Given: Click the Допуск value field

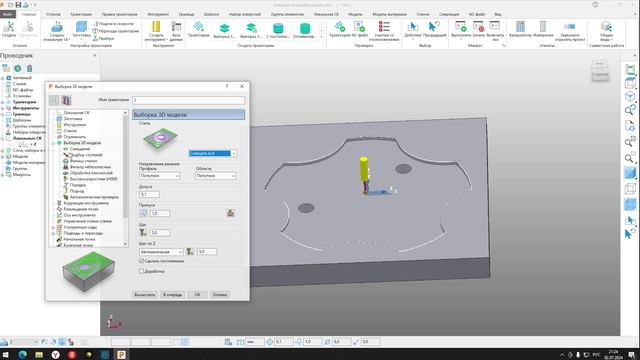Looking at the screenshot, I should 149,194.
